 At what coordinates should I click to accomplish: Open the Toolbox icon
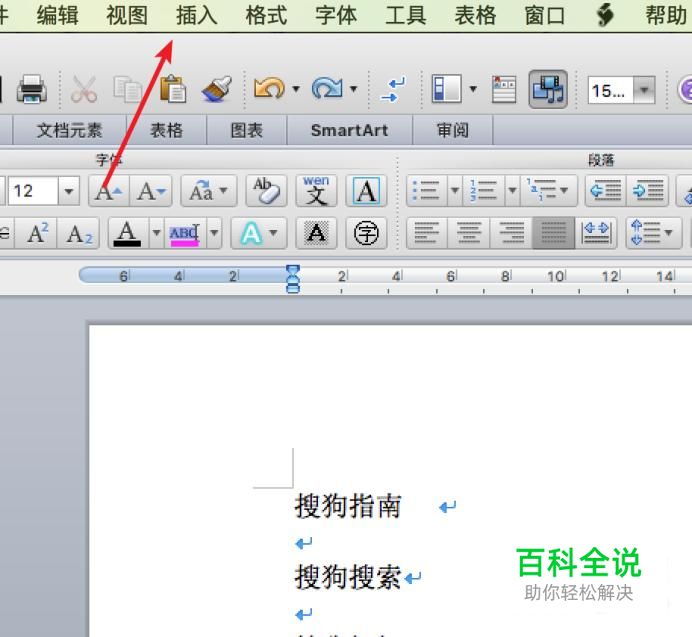pyautogui.click(x=504, y=89)
